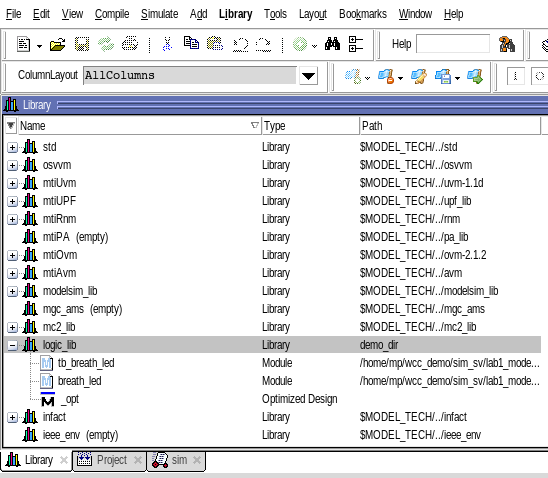Collapse the logic_lib library
The height and width of the screenshot is (478, 548).
(x=12, y=346)
